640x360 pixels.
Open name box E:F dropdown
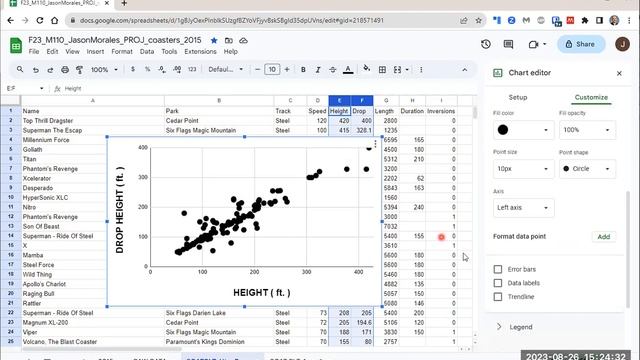point(41,89)
